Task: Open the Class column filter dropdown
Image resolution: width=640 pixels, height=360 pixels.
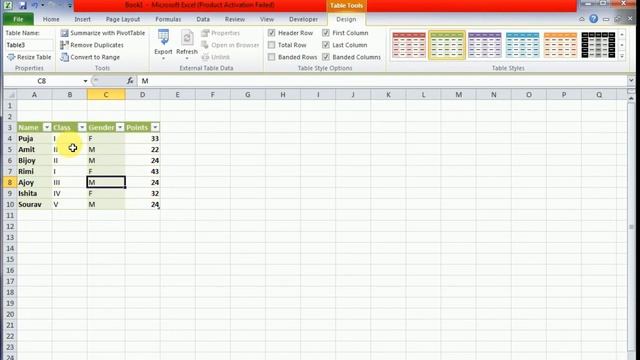Action: coord(82,127)
